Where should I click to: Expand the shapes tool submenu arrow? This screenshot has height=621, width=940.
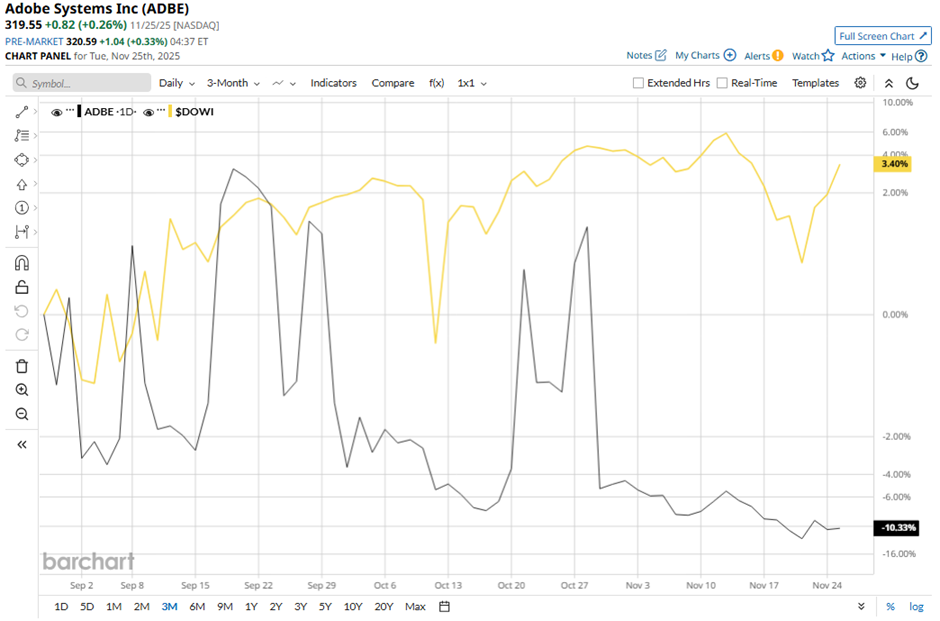click(x=35, y=160)
